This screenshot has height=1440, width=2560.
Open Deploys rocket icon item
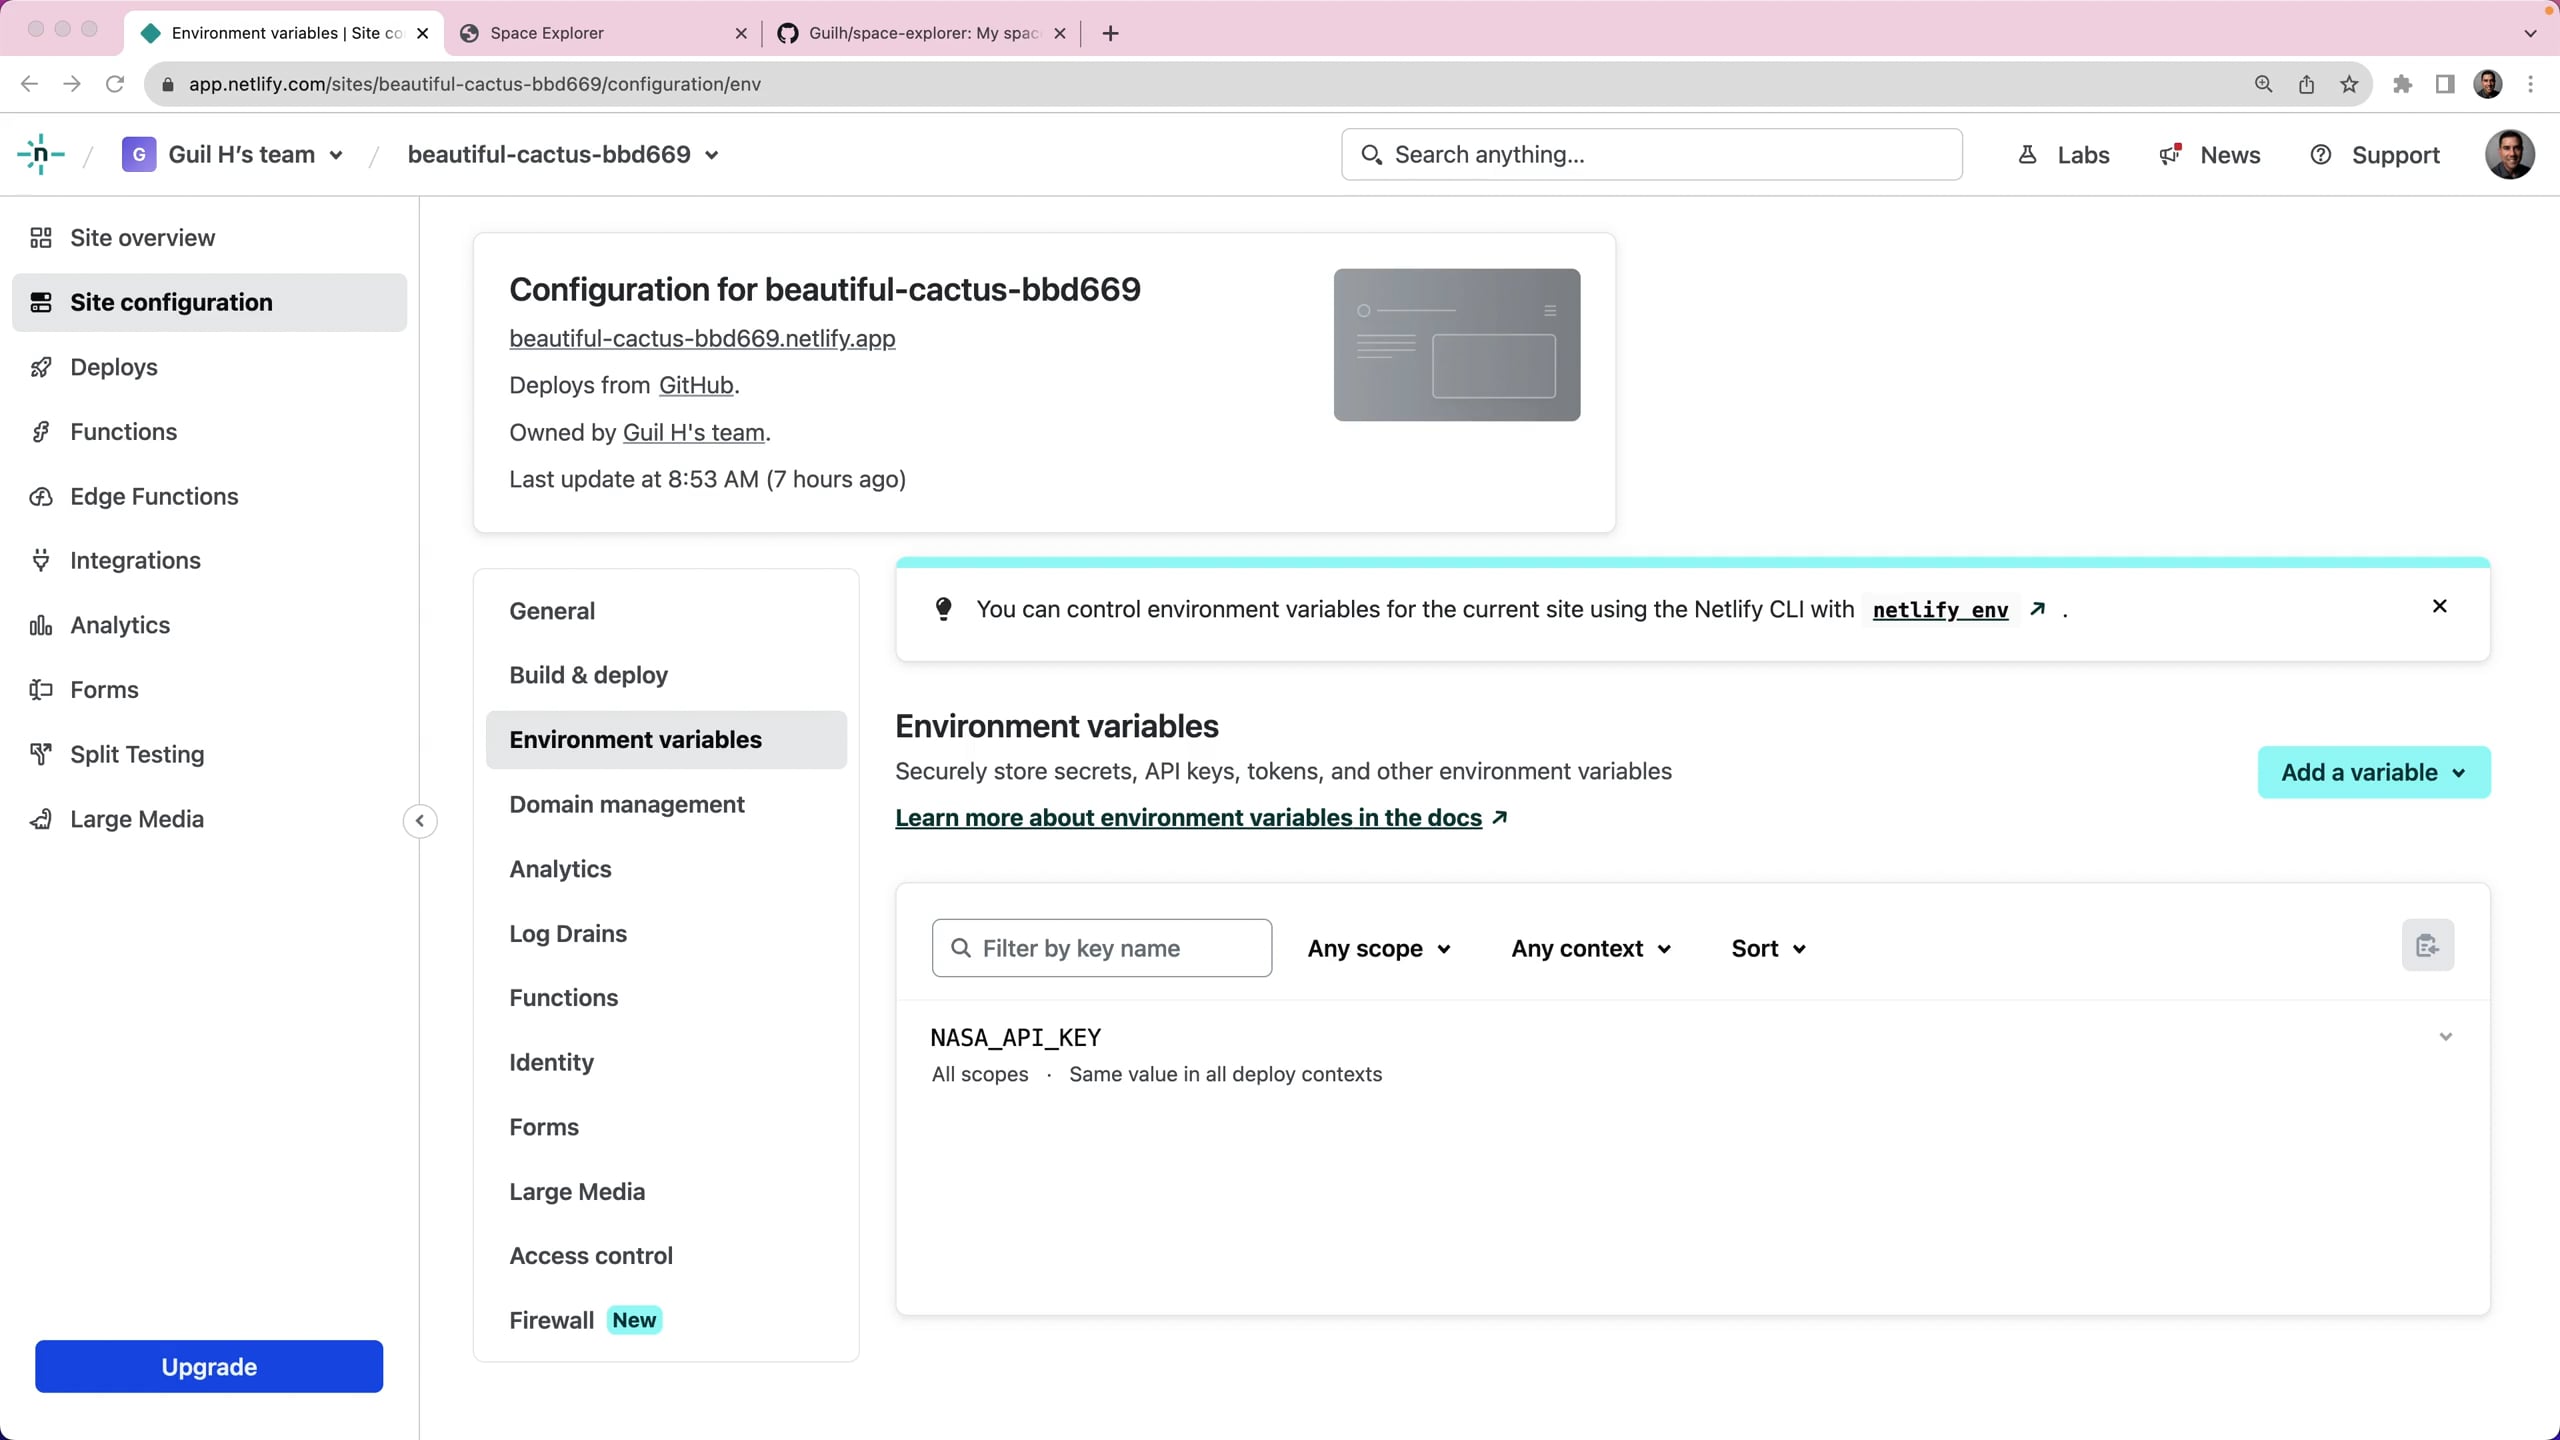(113, 367)
